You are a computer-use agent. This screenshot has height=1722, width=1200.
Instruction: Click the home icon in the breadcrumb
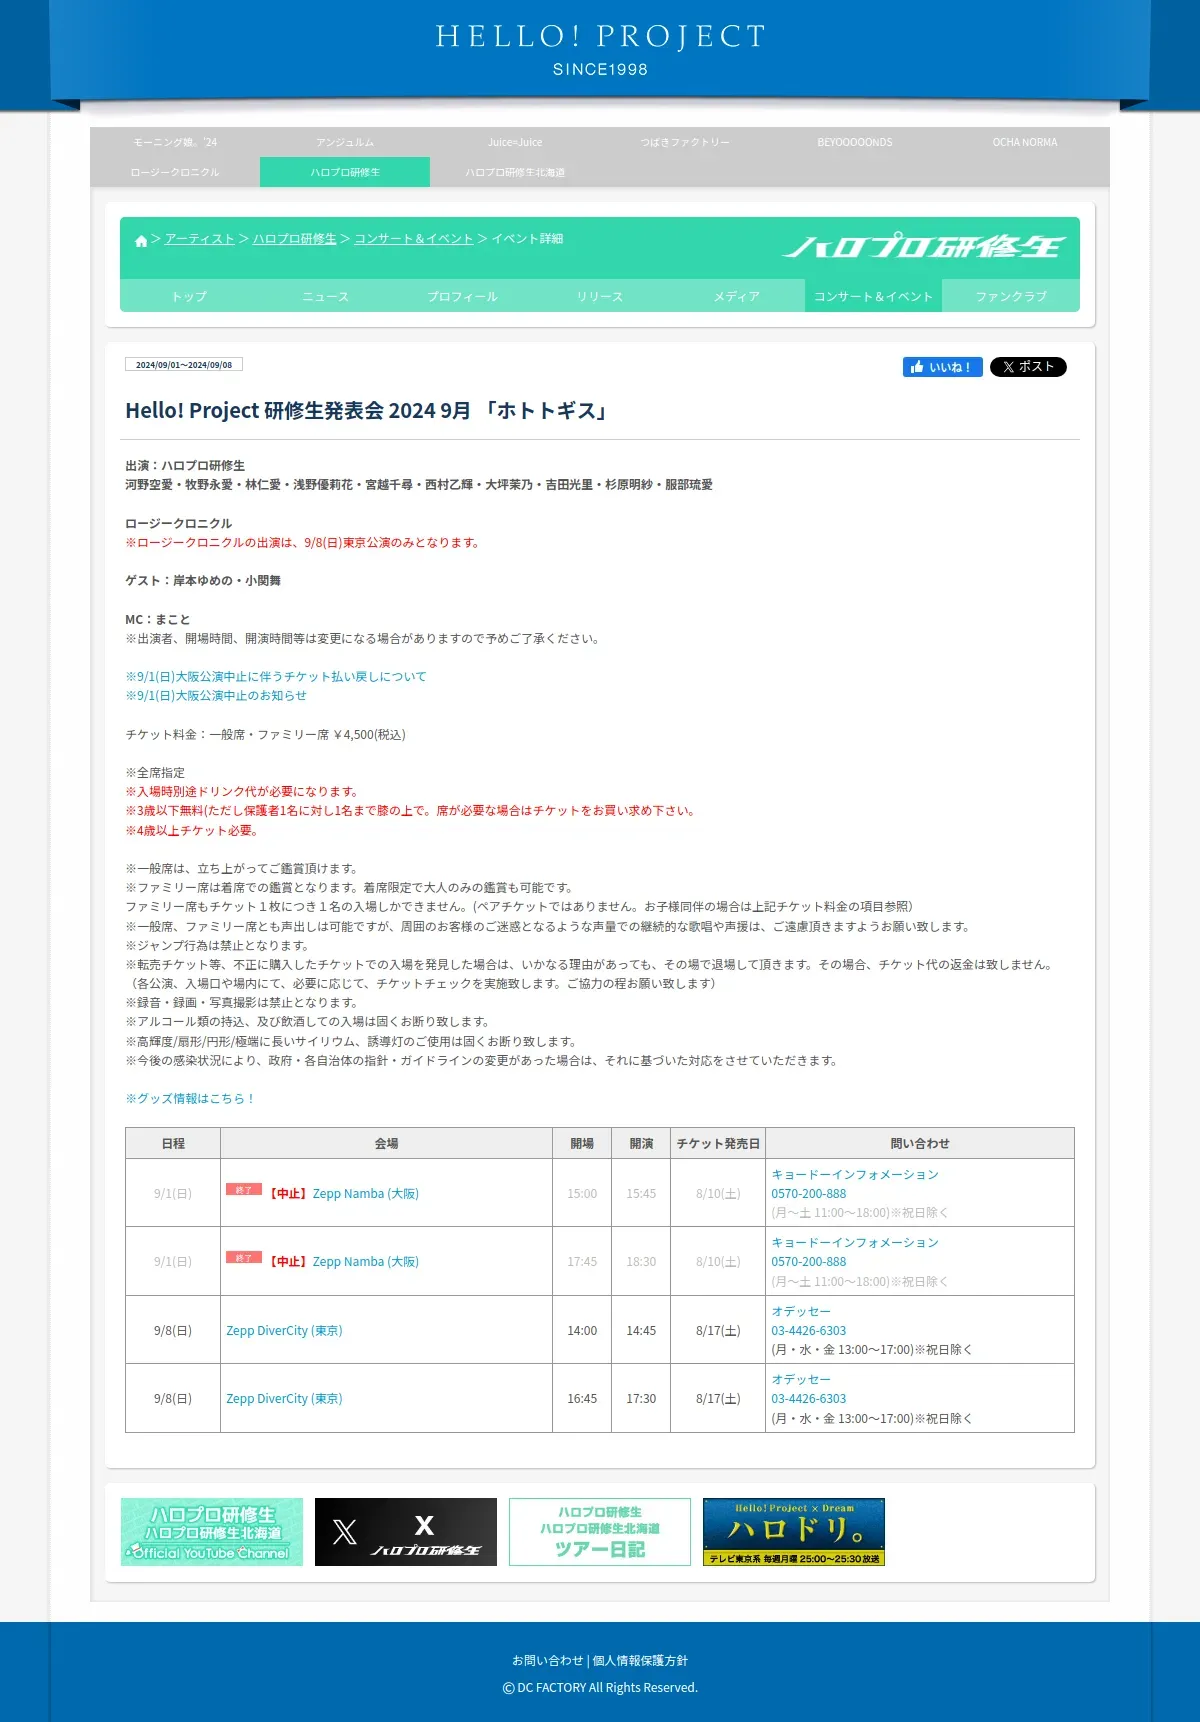click(141, 240)
